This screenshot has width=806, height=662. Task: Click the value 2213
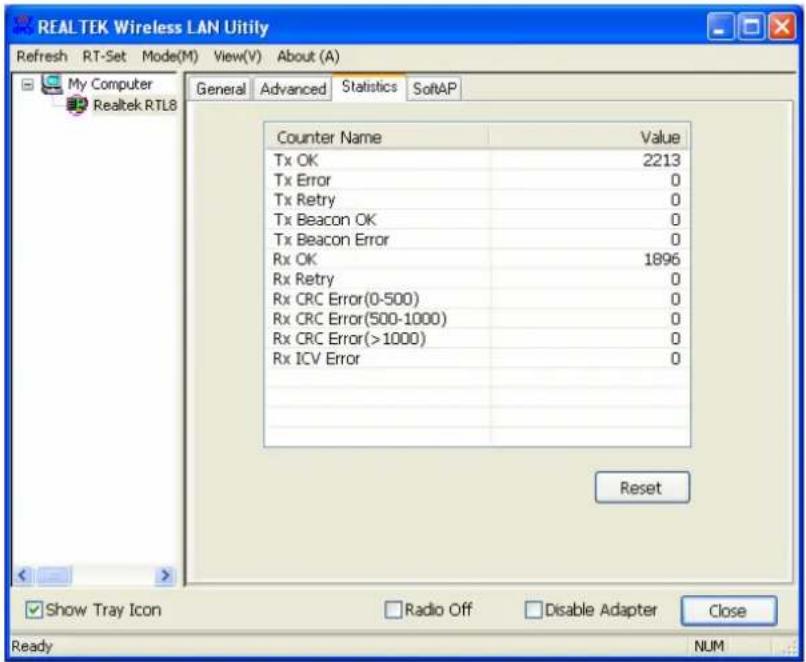coord(662,160)
